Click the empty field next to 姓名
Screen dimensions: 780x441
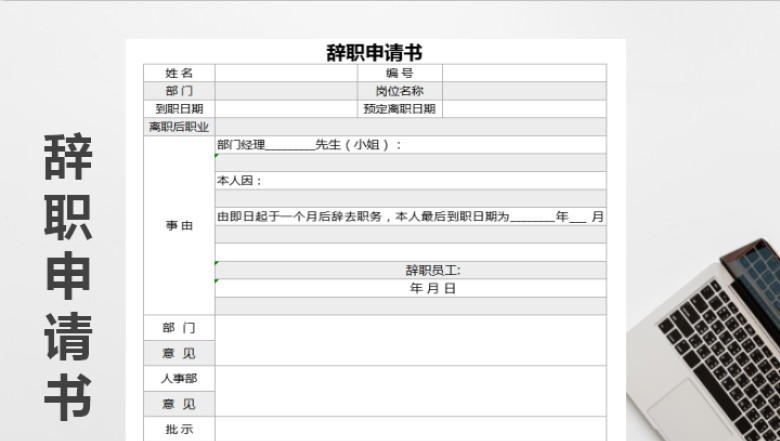click(286, 73)
